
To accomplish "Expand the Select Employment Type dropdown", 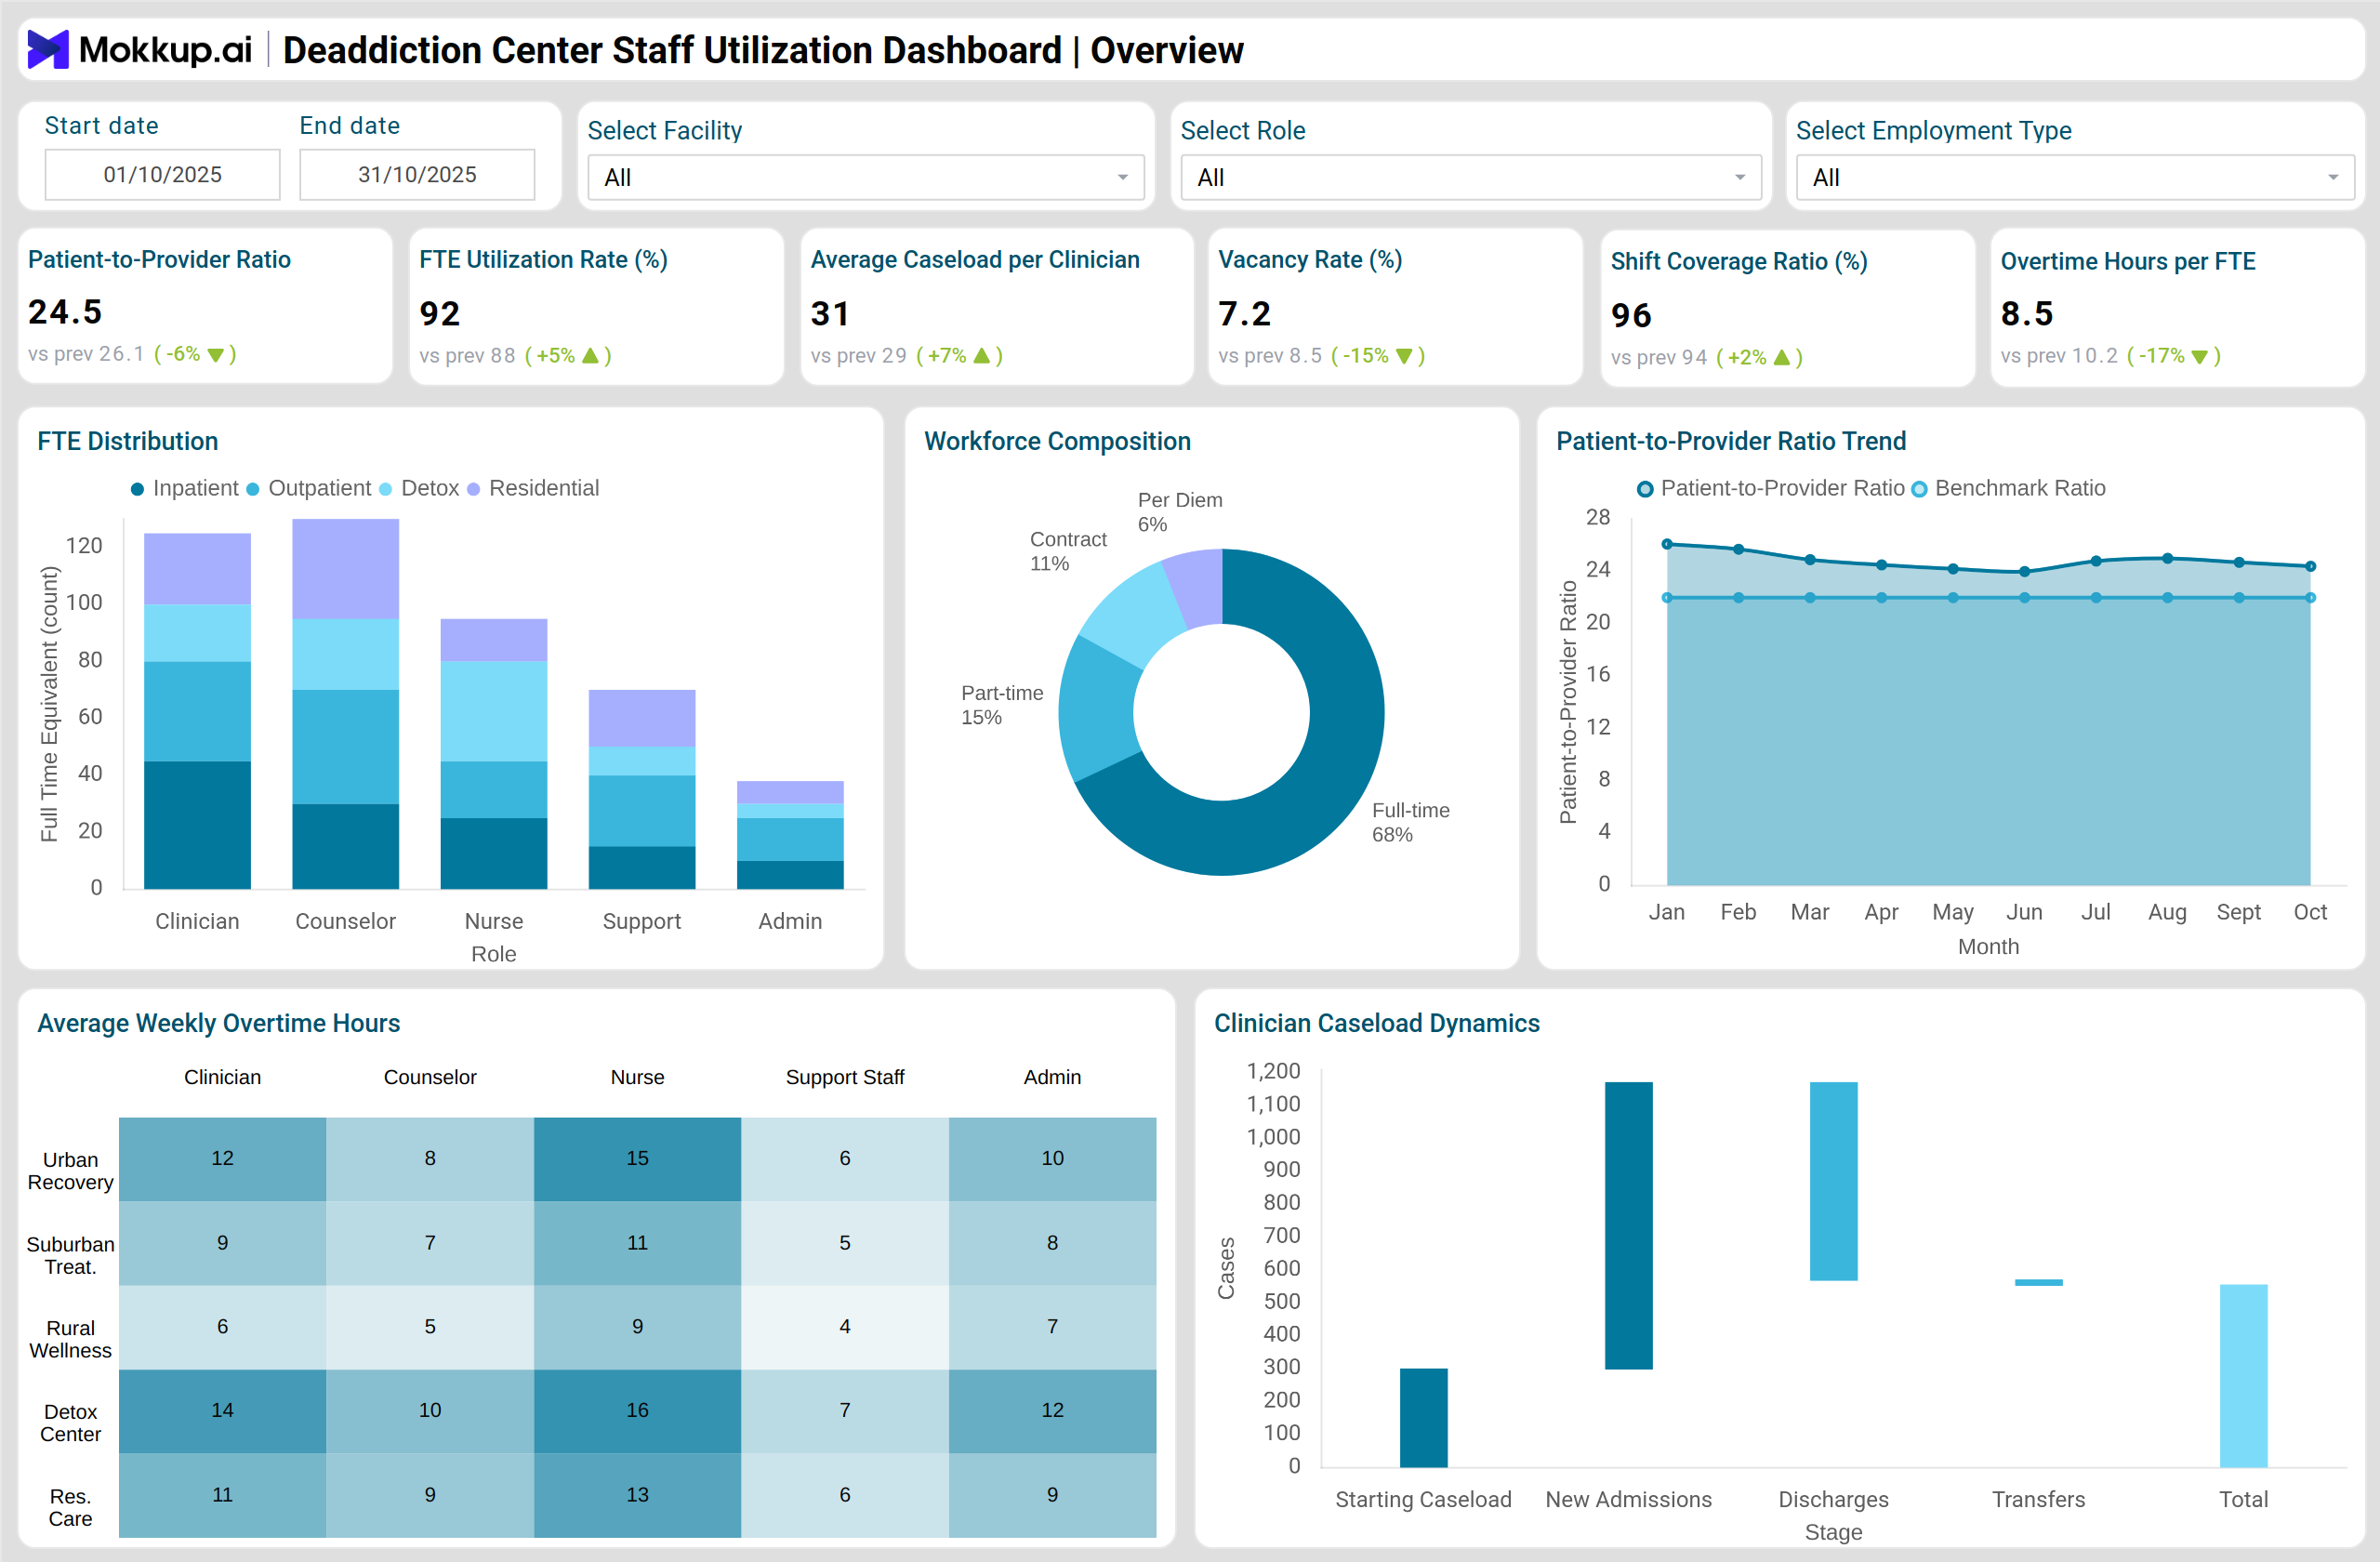I will click(2074, 178).
